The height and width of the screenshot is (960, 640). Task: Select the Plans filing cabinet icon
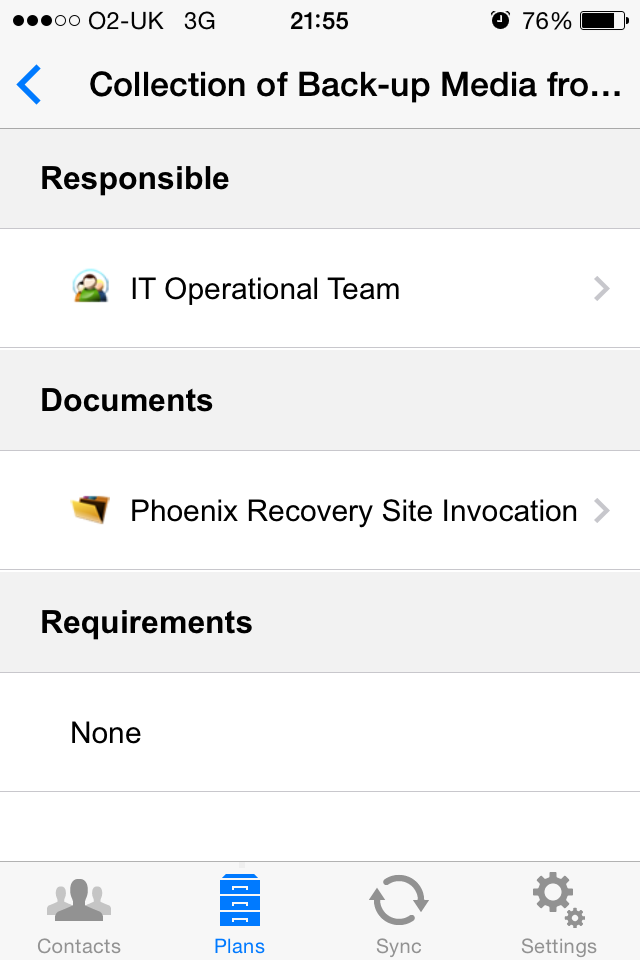pyautogui.click(x=239, y=899)
